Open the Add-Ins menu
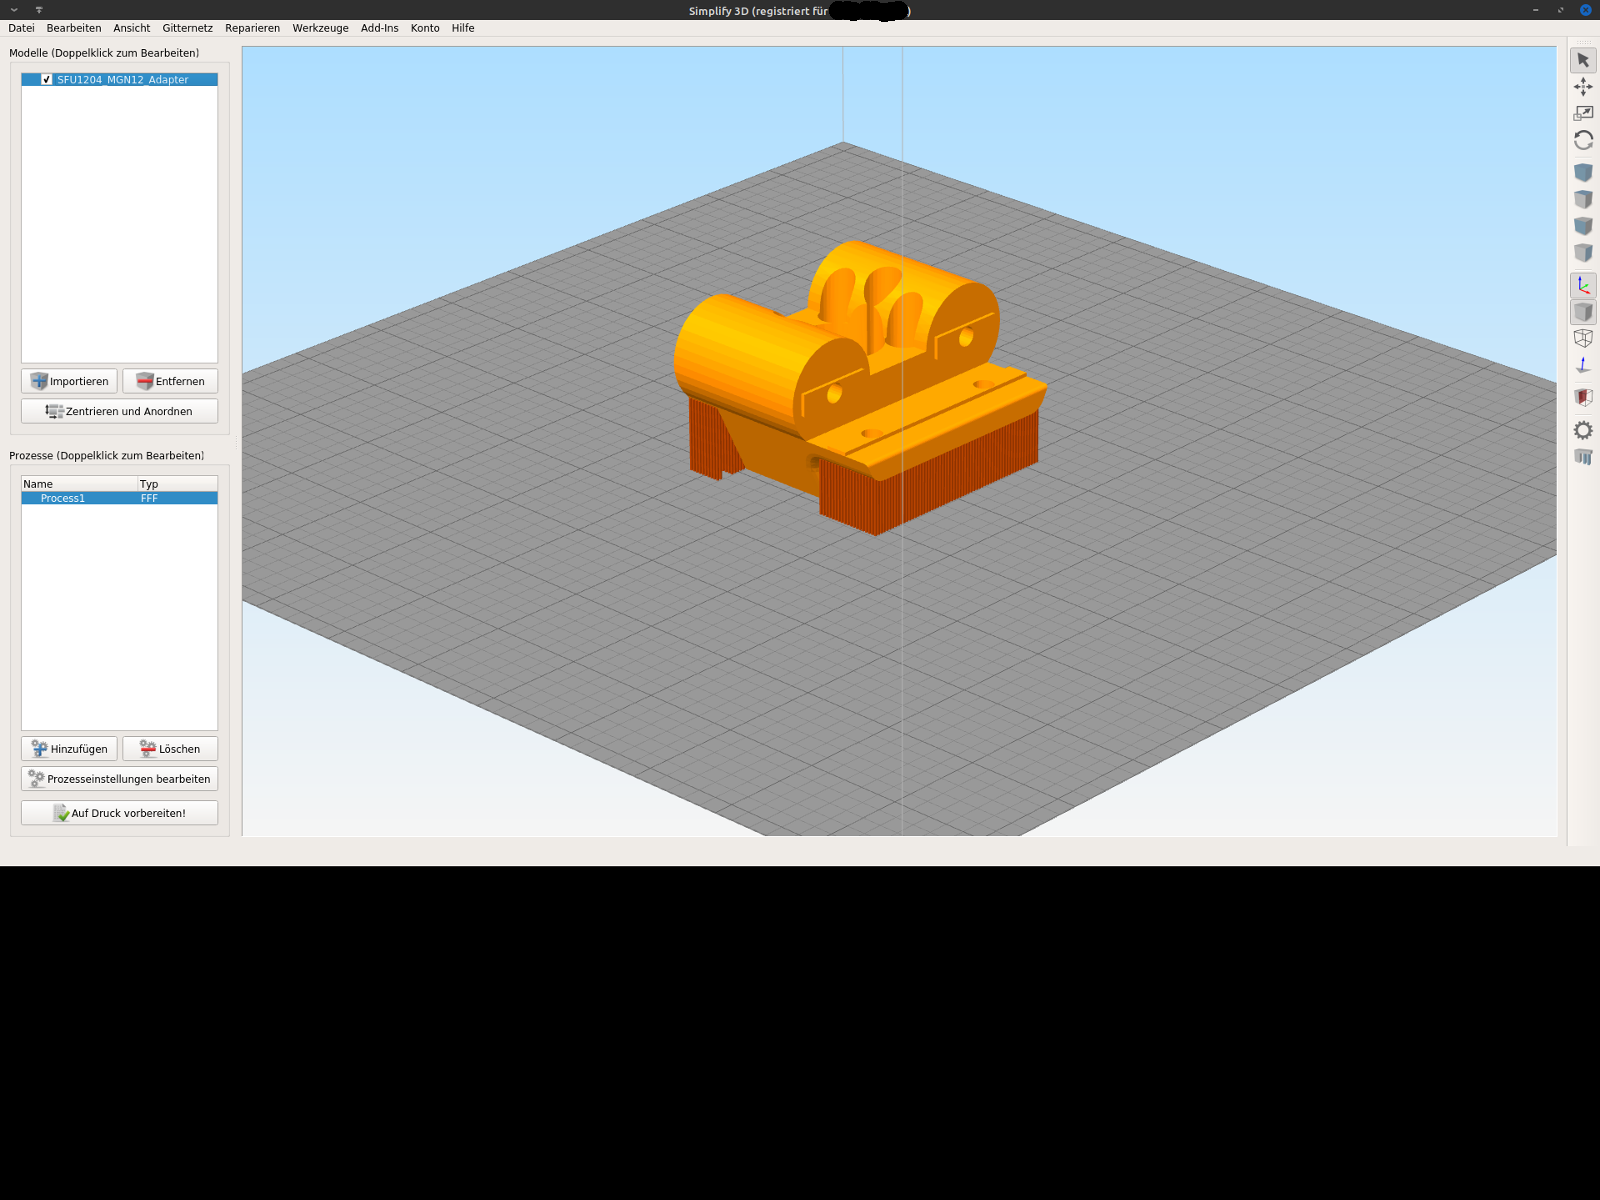This screenshot has width=1600, height=1200. tap(379, 28)
